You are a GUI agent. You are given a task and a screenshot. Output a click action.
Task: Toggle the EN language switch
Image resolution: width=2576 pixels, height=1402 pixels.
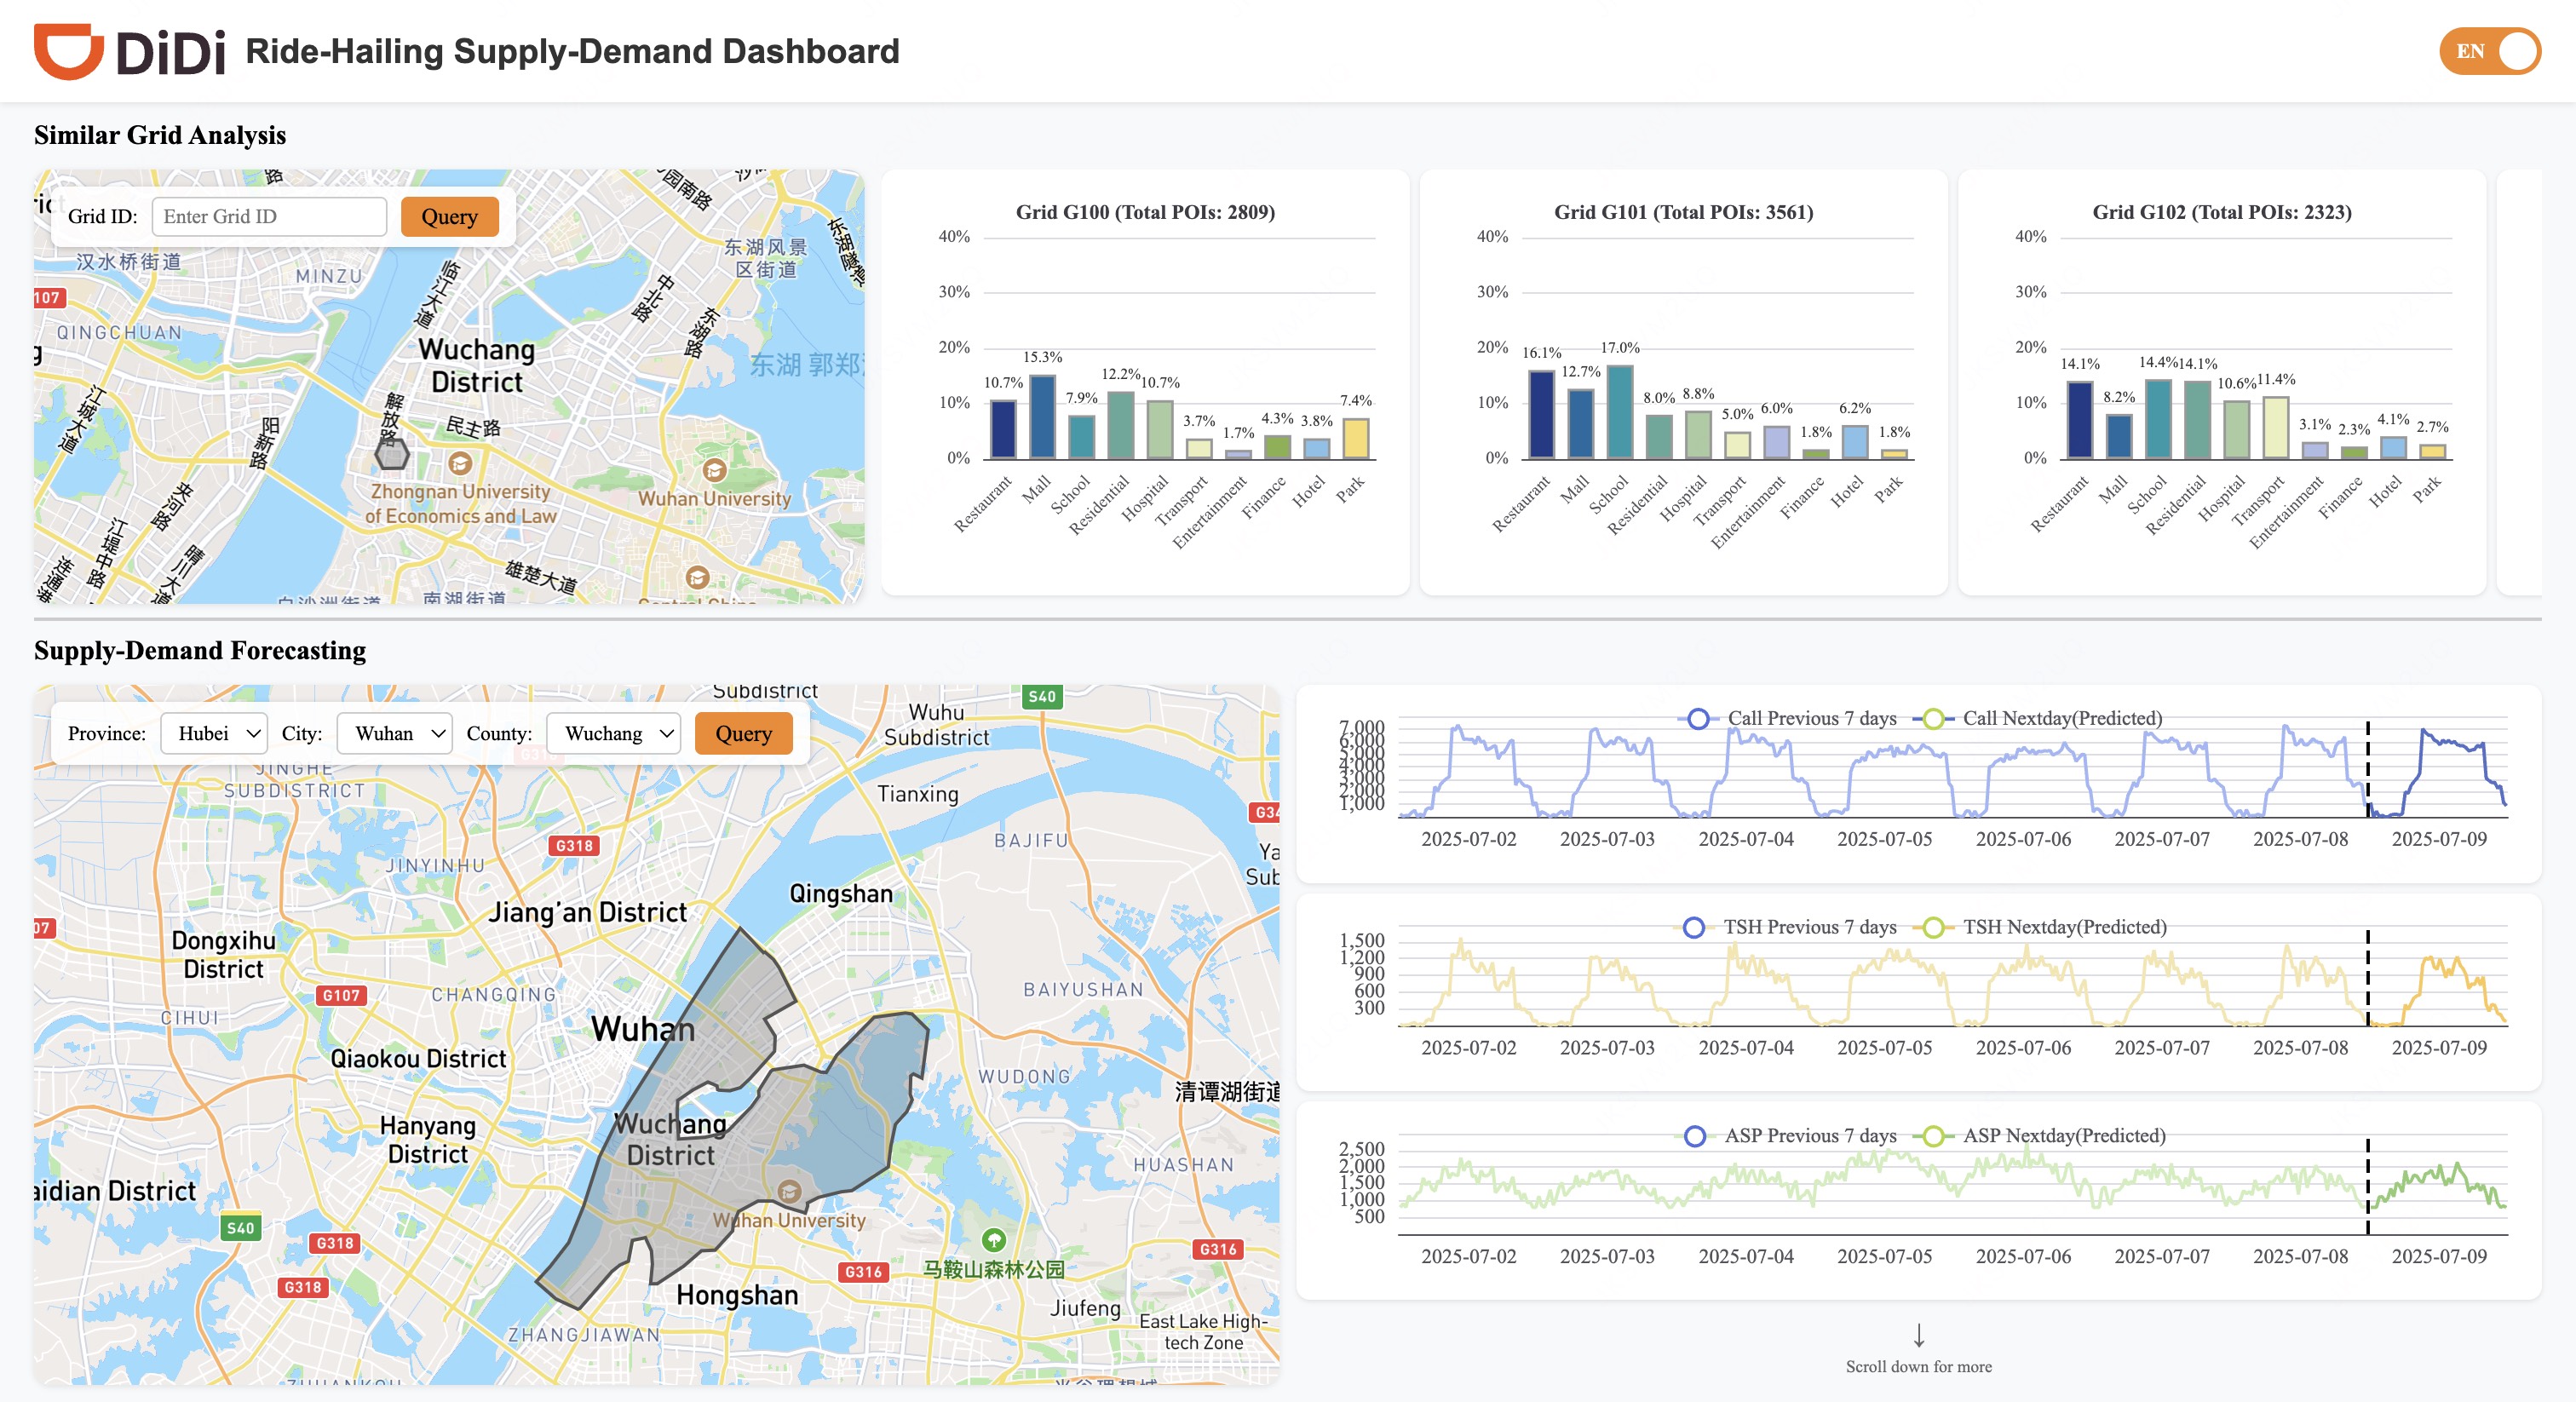pos(2490,51)
